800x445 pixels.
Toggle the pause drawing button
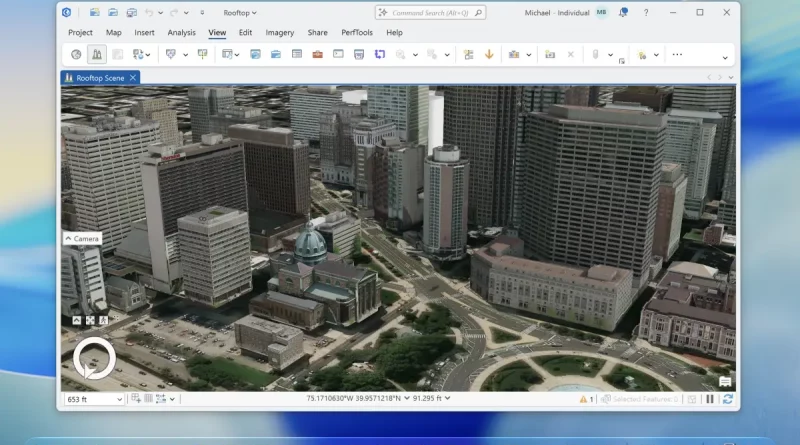click(x=710, y=399)
